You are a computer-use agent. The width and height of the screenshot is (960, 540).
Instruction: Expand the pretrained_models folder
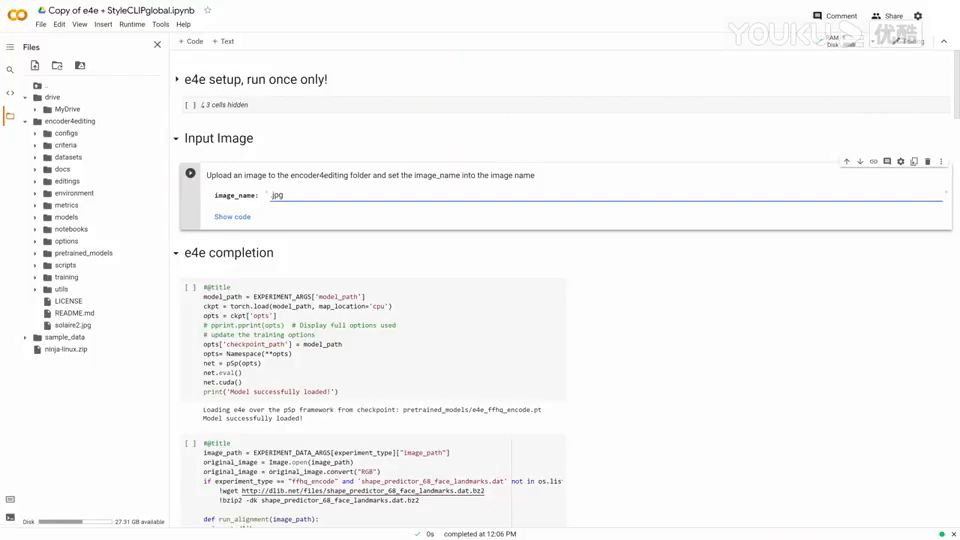[x=35, y=253]
